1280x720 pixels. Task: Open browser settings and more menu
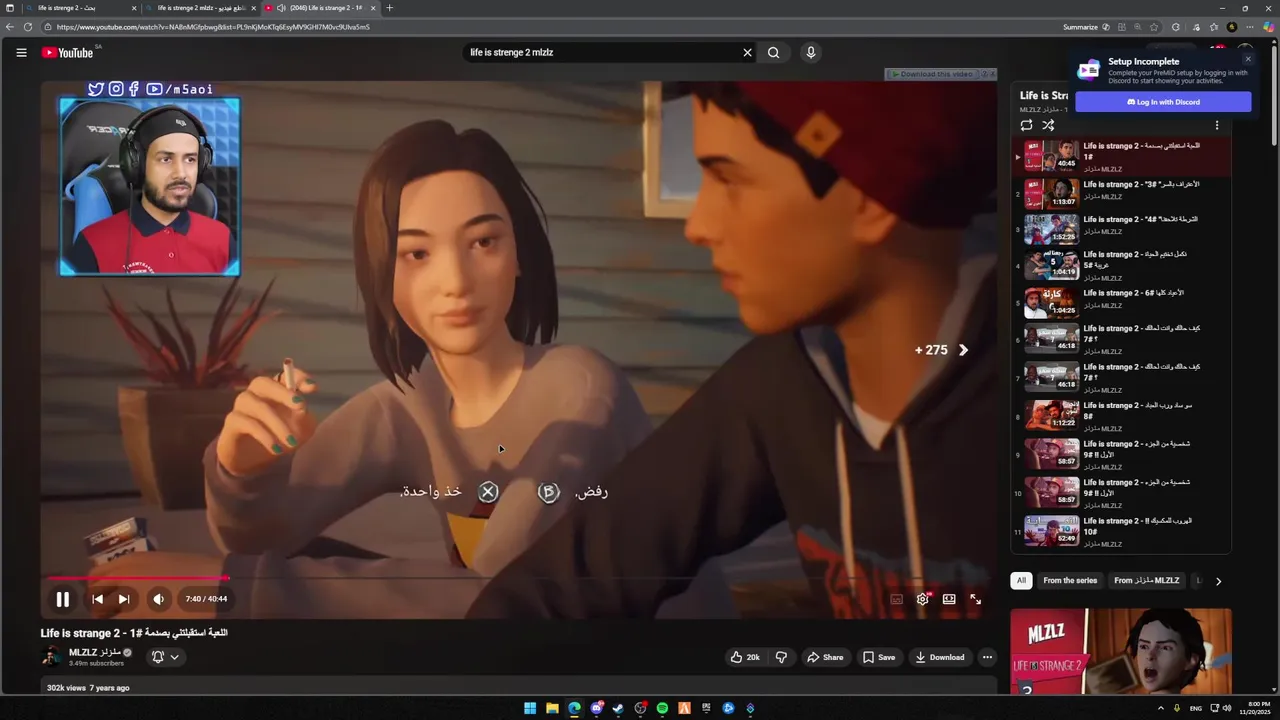point(1249,27)
